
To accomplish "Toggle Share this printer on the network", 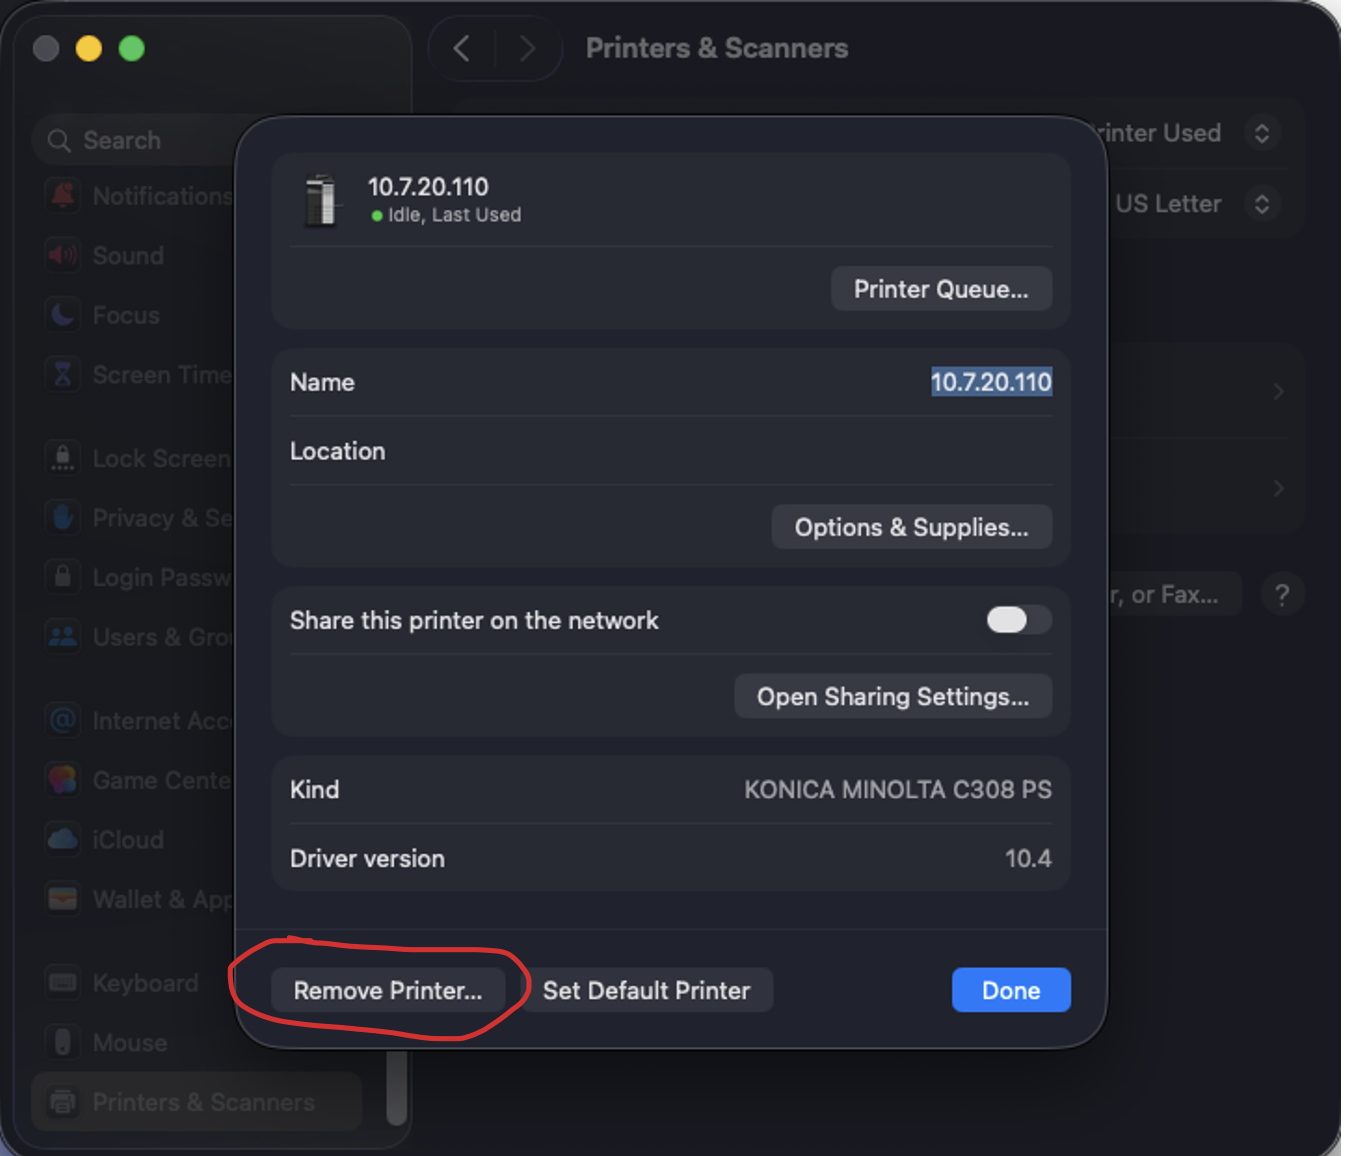I will [x=1018, y=620].
